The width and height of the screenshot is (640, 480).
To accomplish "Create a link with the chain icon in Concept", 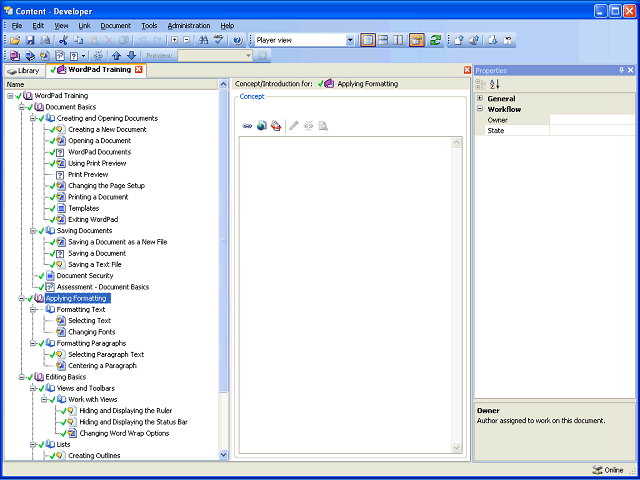I will coord(247,126).
